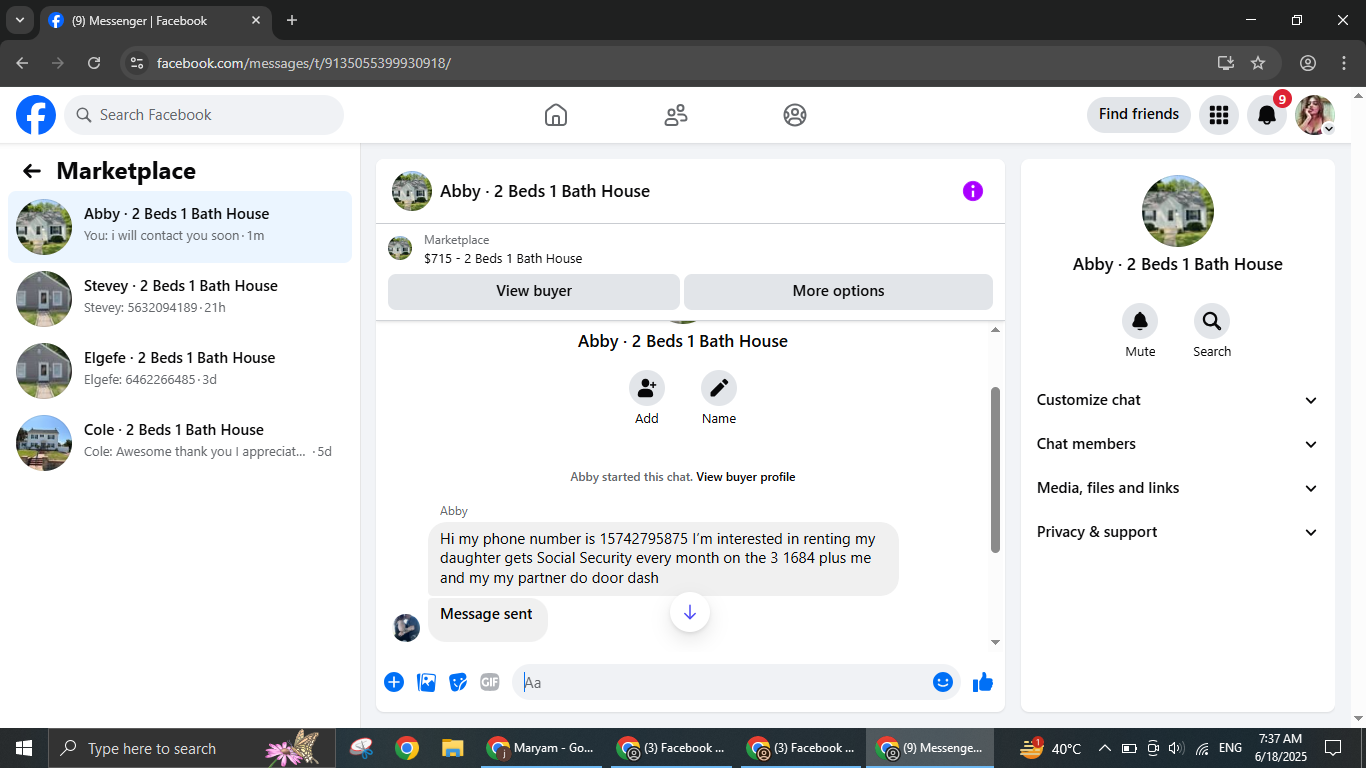Expand Media, files and links section

[1178, 488]
